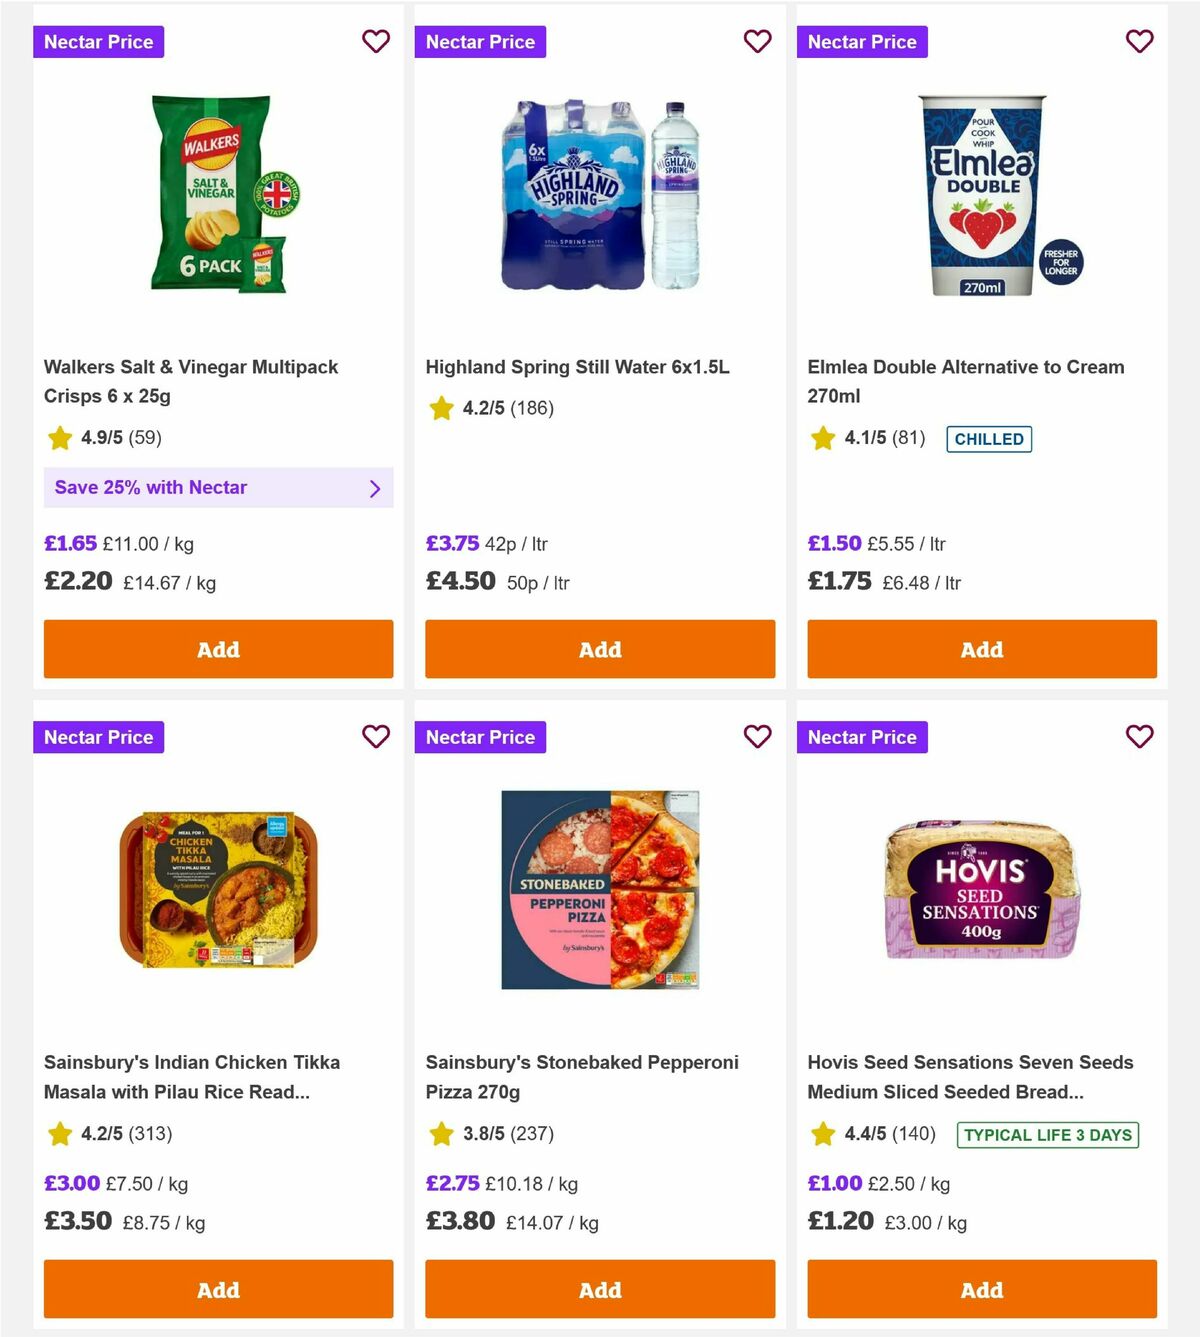Open the Highland Spring Still Water product page
The height and width of the screenshot is (1337, 1200).
[x=578, y=367]
